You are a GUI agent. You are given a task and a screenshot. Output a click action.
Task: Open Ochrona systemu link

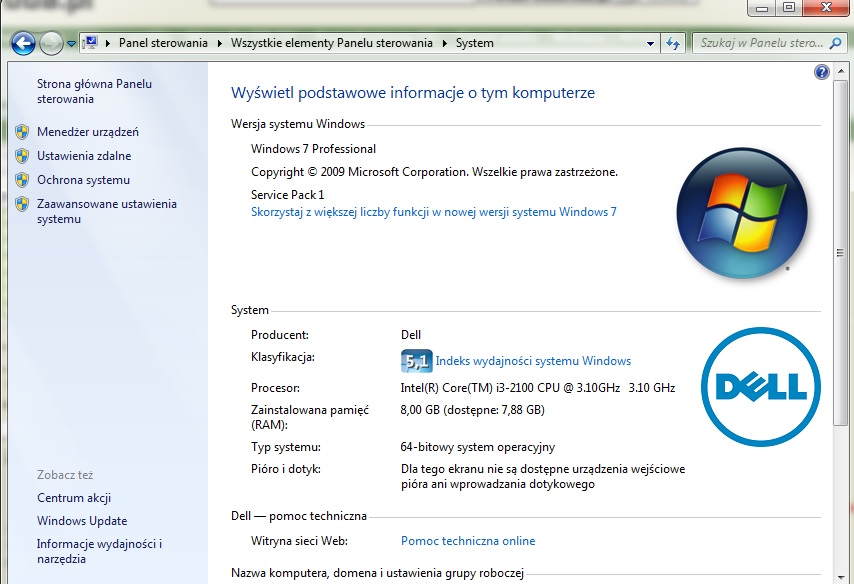click(83, 180)
